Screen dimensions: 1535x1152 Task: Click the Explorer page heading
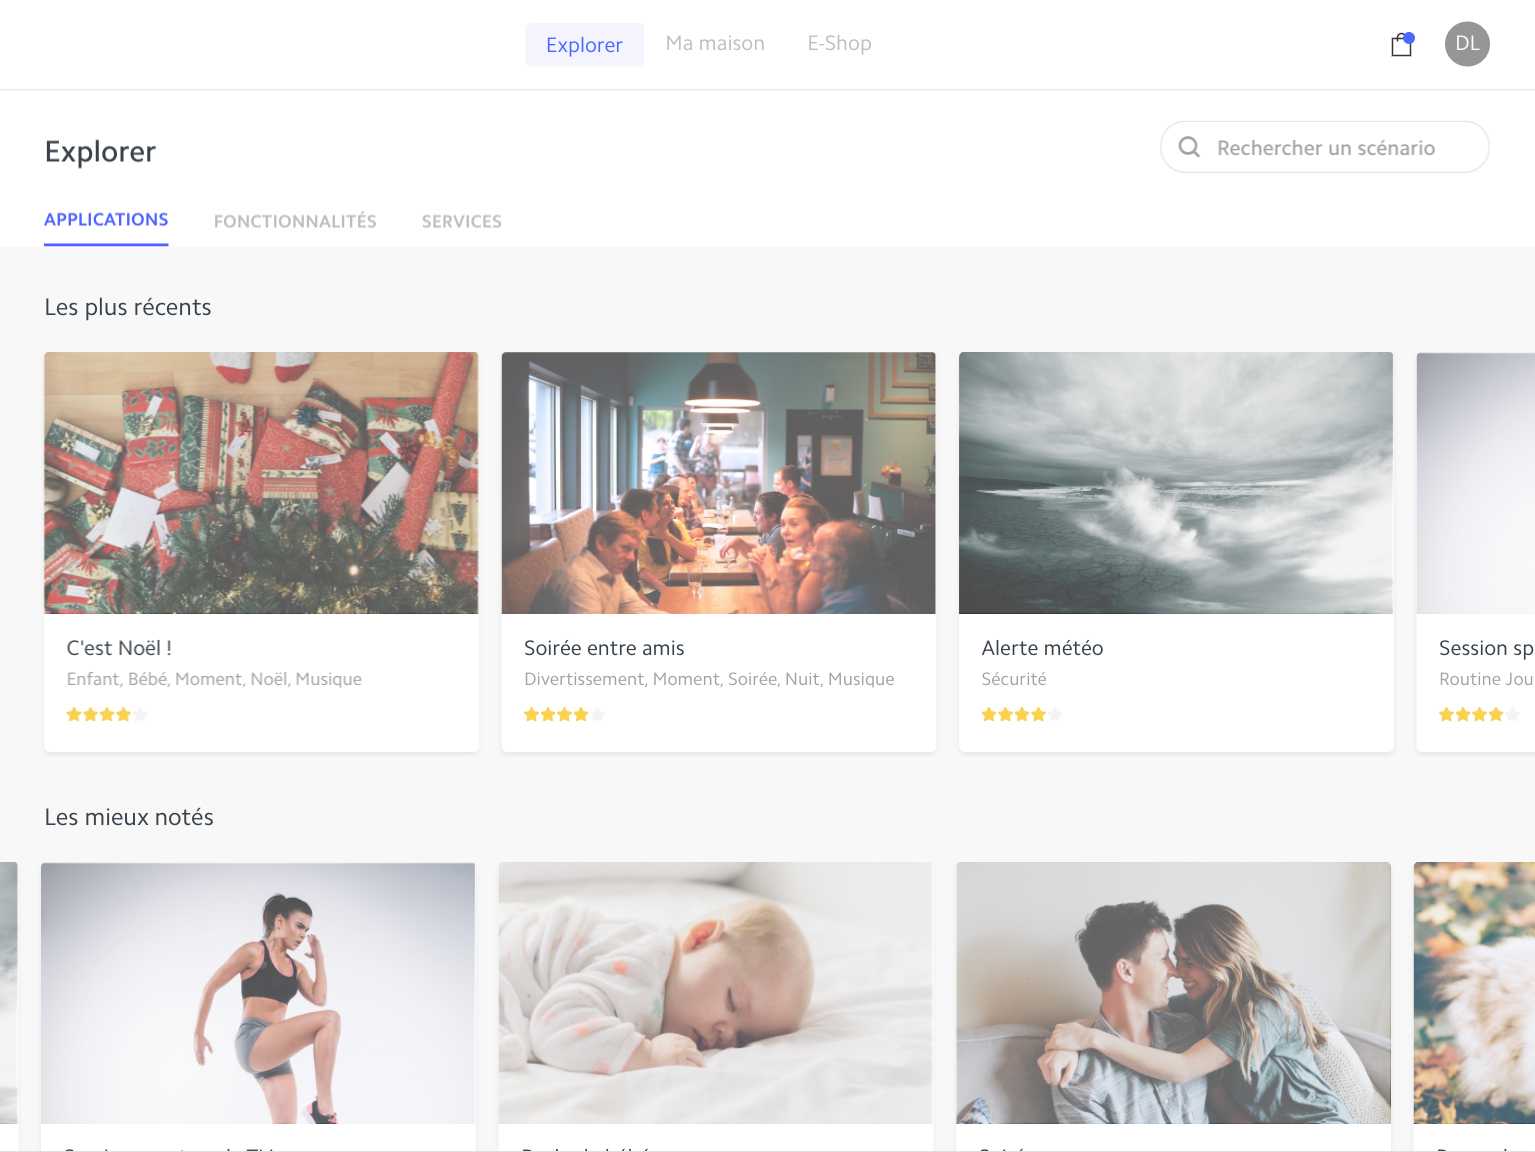point(100,151)
